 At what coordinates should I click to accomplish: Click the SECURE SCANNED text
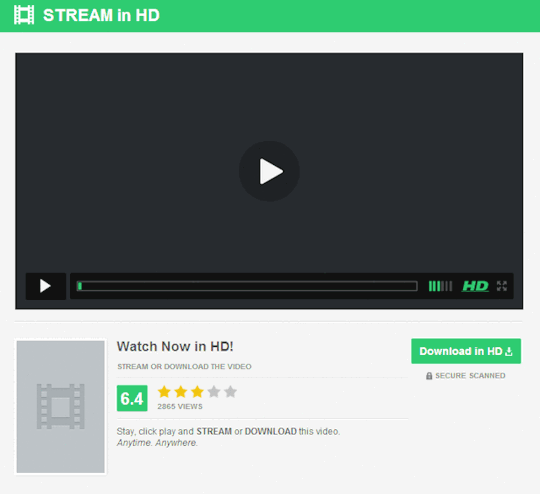(x=470, y=376)
